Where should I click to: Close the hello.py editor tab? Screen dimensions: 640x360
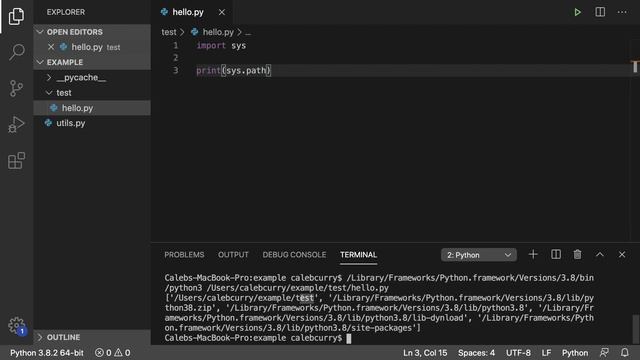click(222, 12)
